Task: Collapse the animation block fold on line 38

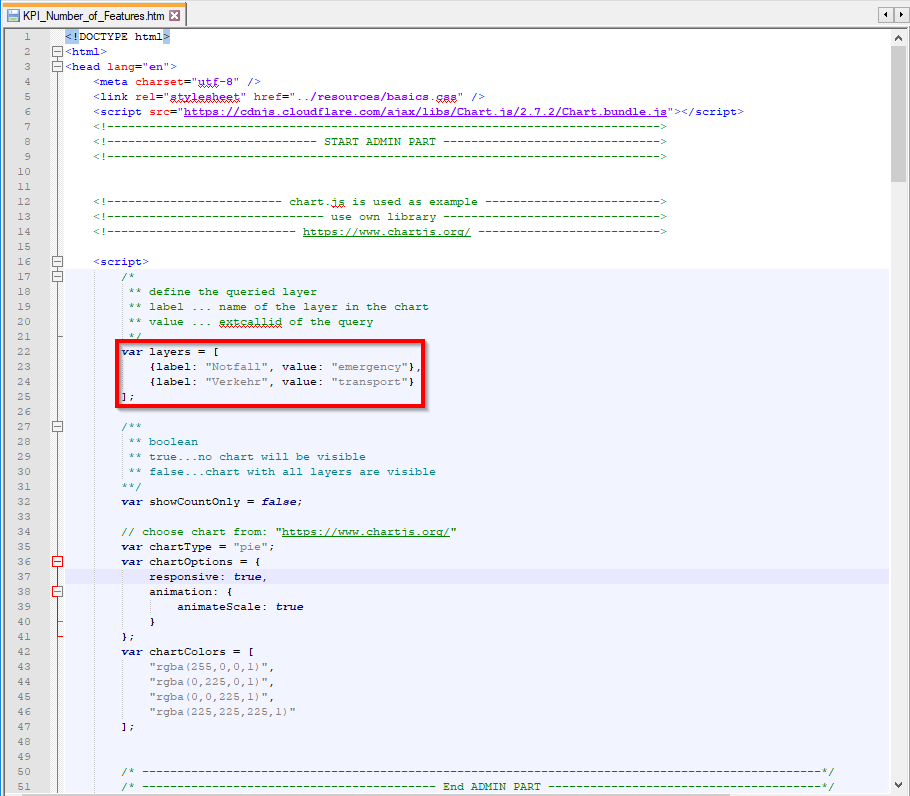Action: (57, 591)
